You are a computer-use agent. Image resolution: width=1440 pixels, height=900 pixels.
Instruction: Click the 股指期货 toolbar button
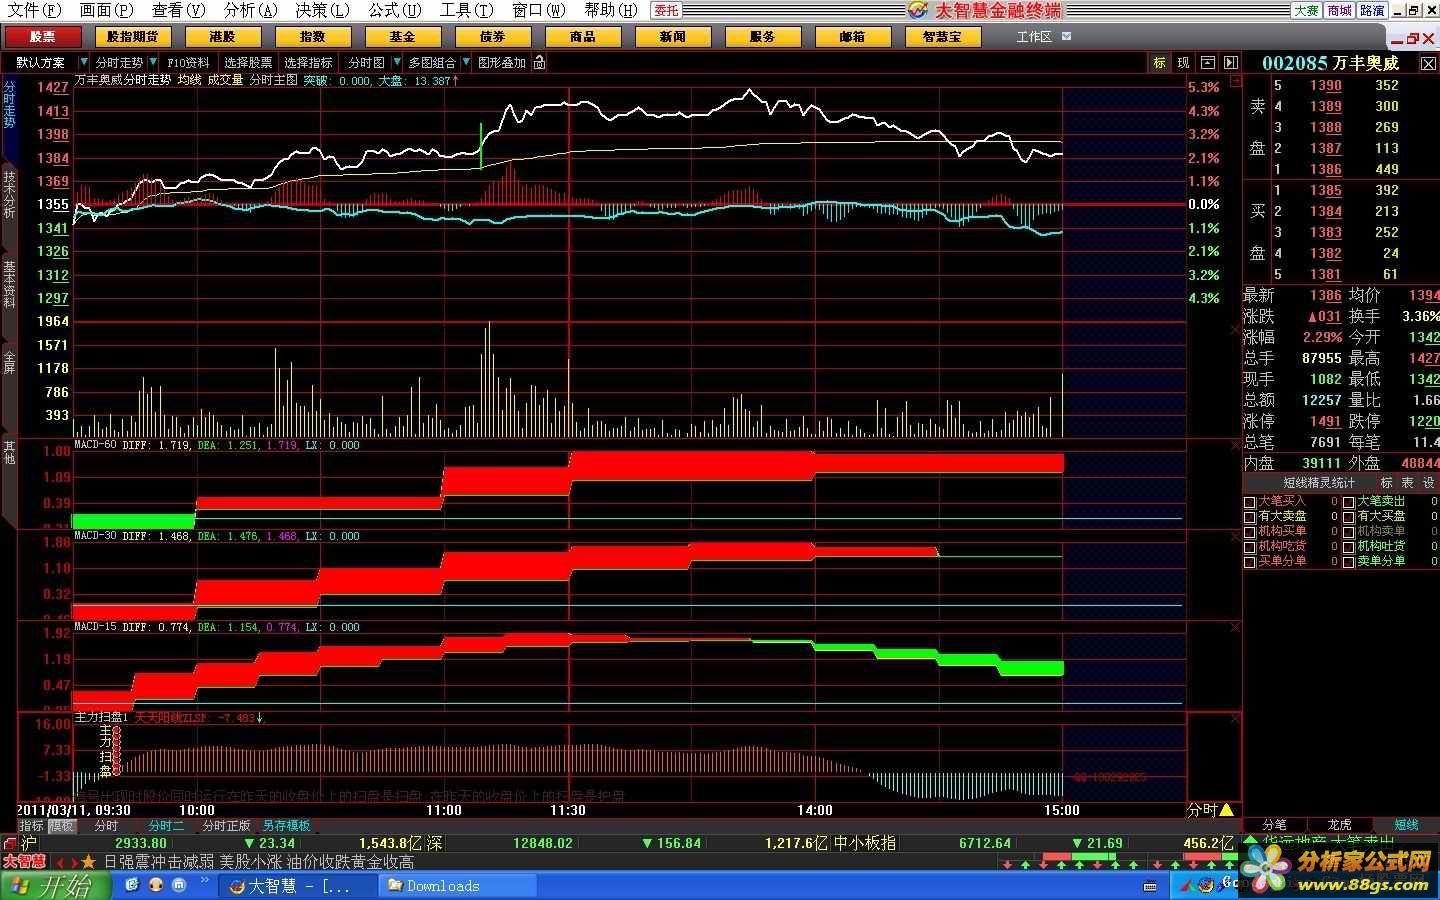pos(132,36)
